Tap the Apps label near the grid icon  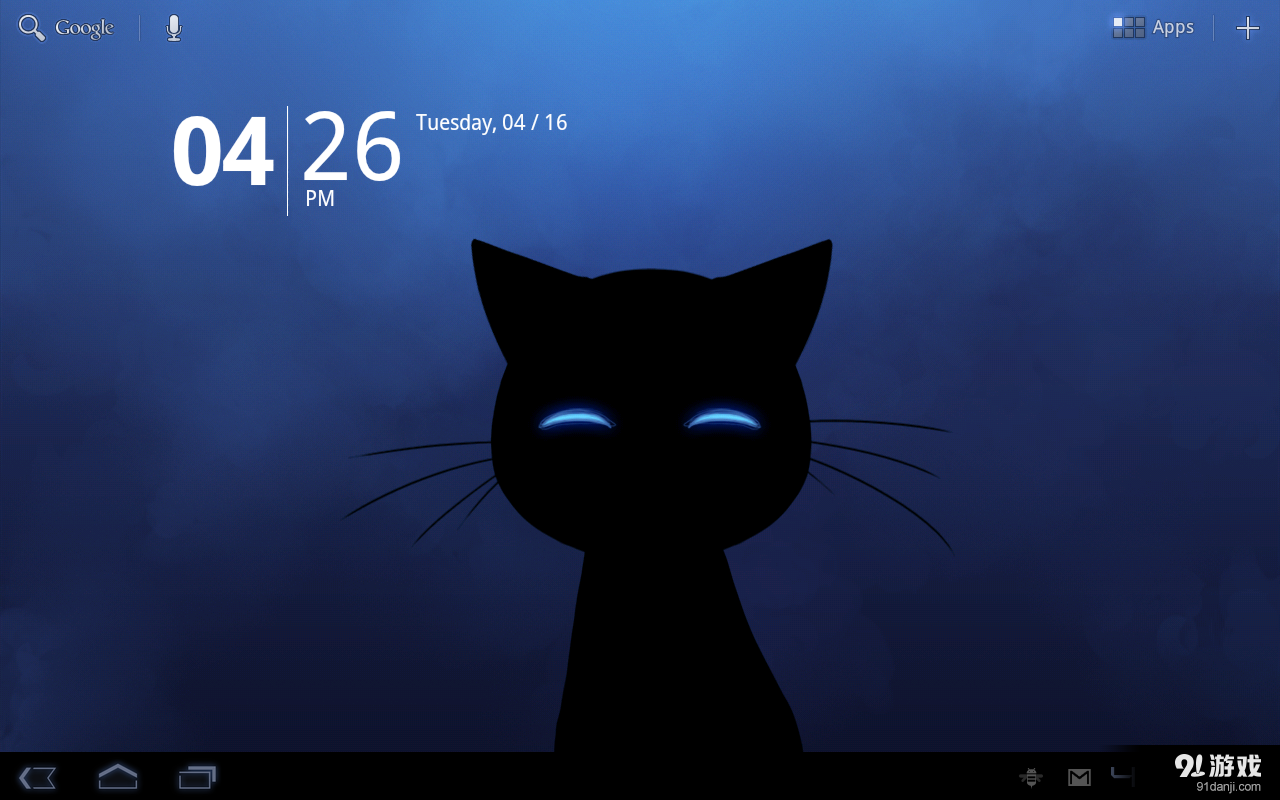click(1172, 27)
